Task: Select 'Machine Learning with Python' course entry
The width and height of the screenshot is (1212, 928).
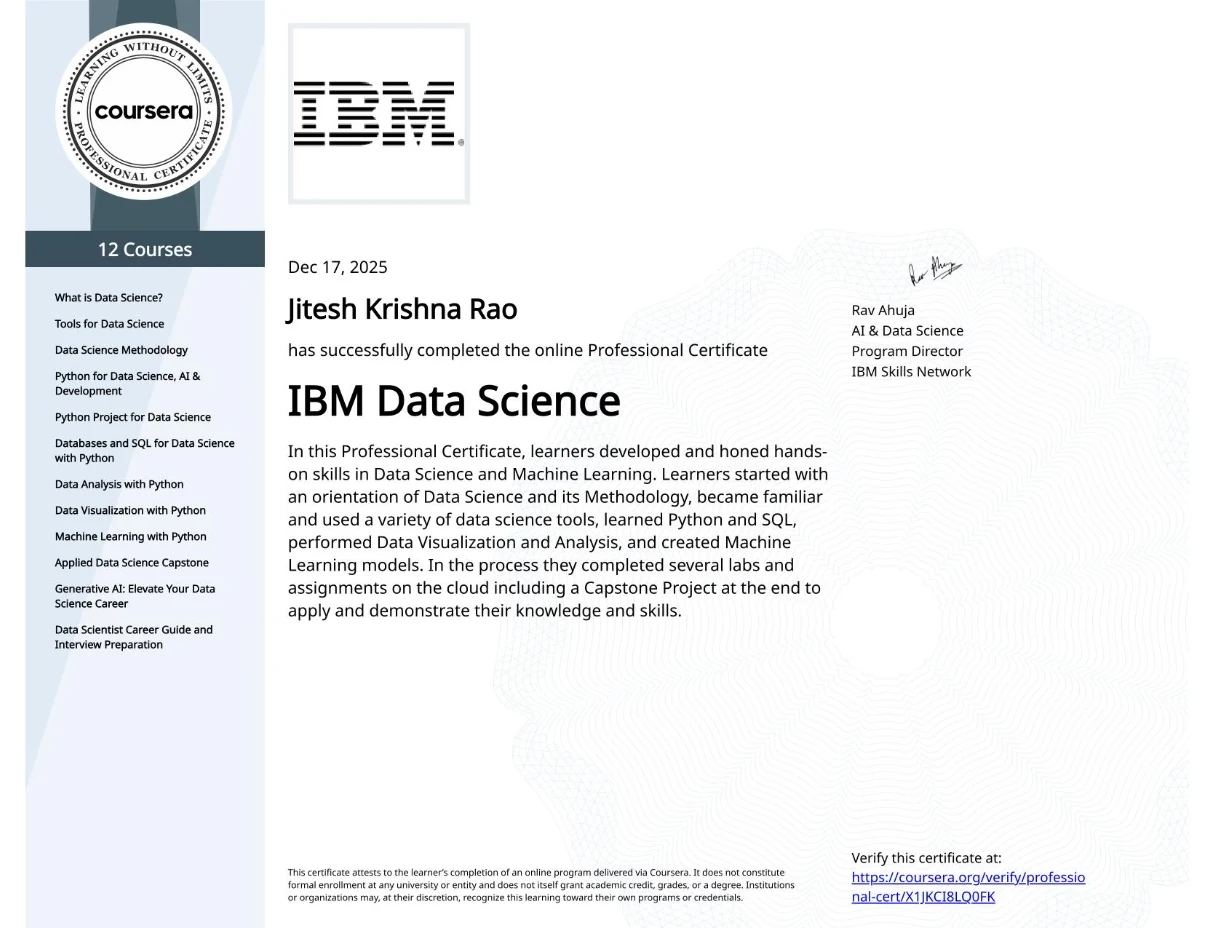Action: coord(131,537)
